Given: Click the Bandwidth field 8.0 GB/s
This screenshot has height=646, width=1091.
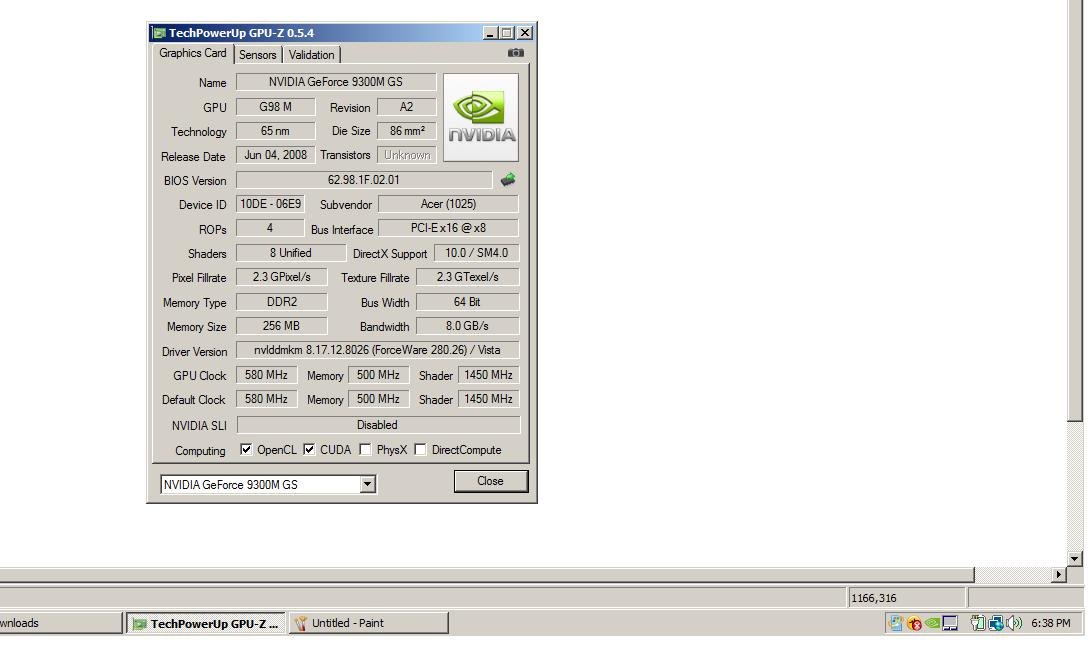Looking at the screenshot, I should click(468, 326).
